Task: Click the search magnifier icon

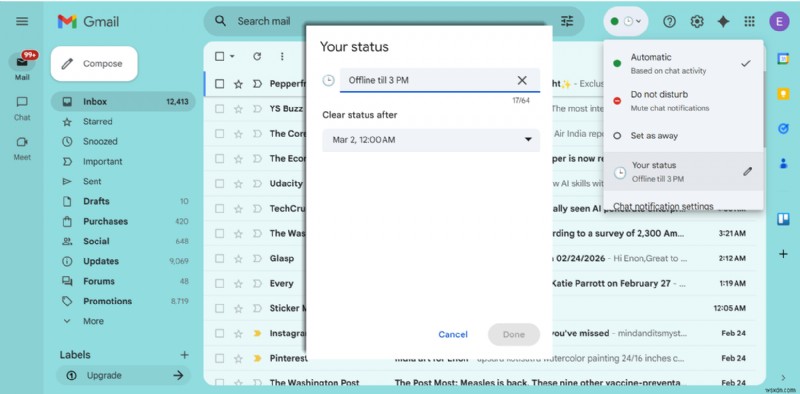Action: coord(220,21)
